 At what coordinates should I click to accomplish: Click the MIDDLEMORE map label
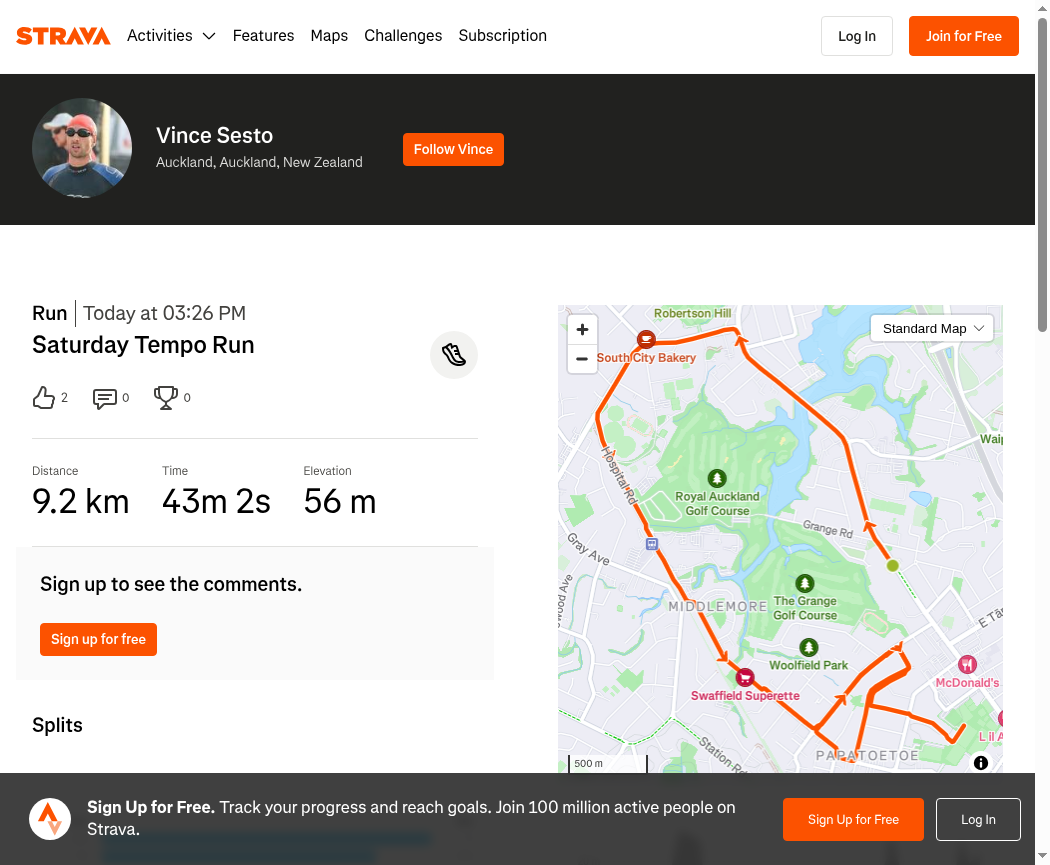tap(717, 607)
